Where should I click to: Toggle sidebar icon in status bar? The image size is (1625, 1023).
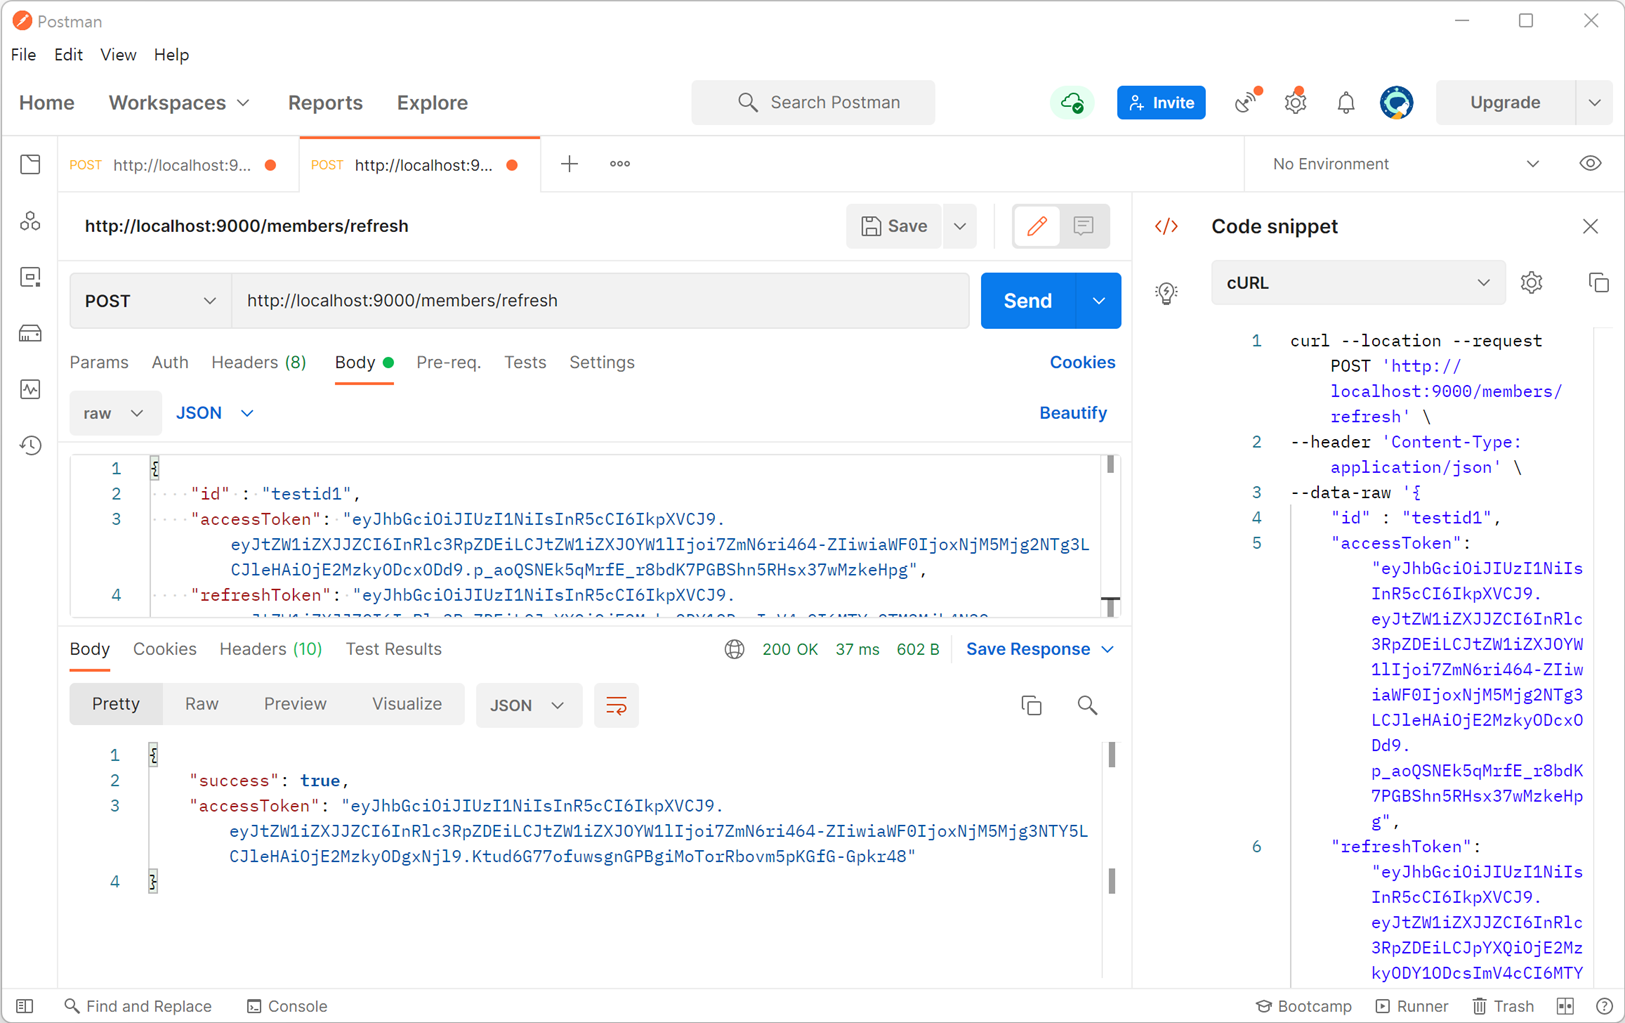[x=25, y=1006]
